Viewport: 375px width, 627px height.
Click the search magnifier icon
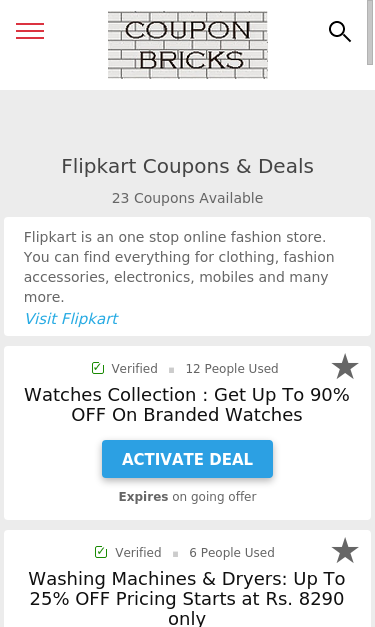point(340,32)
